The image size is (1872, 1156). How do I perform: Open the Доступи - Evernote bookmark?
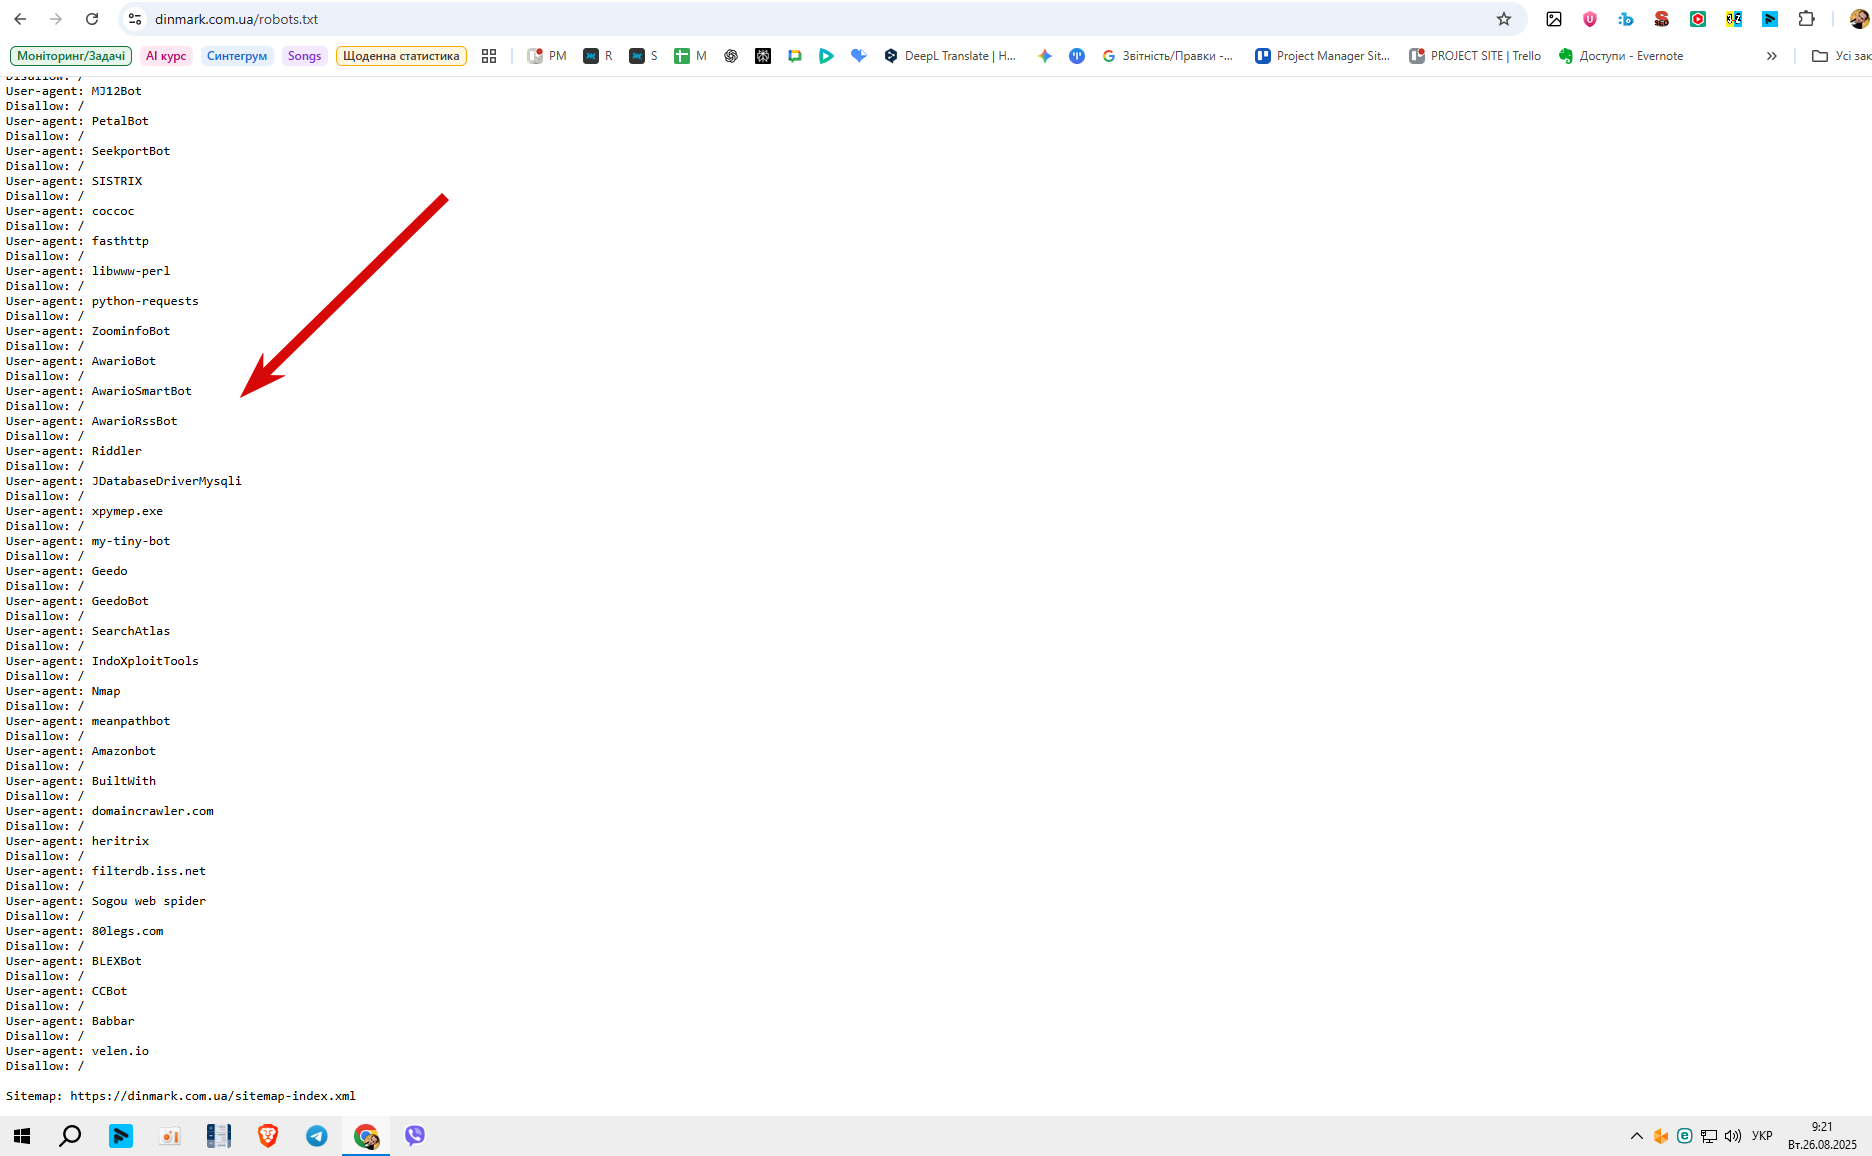pos(1621,56)
